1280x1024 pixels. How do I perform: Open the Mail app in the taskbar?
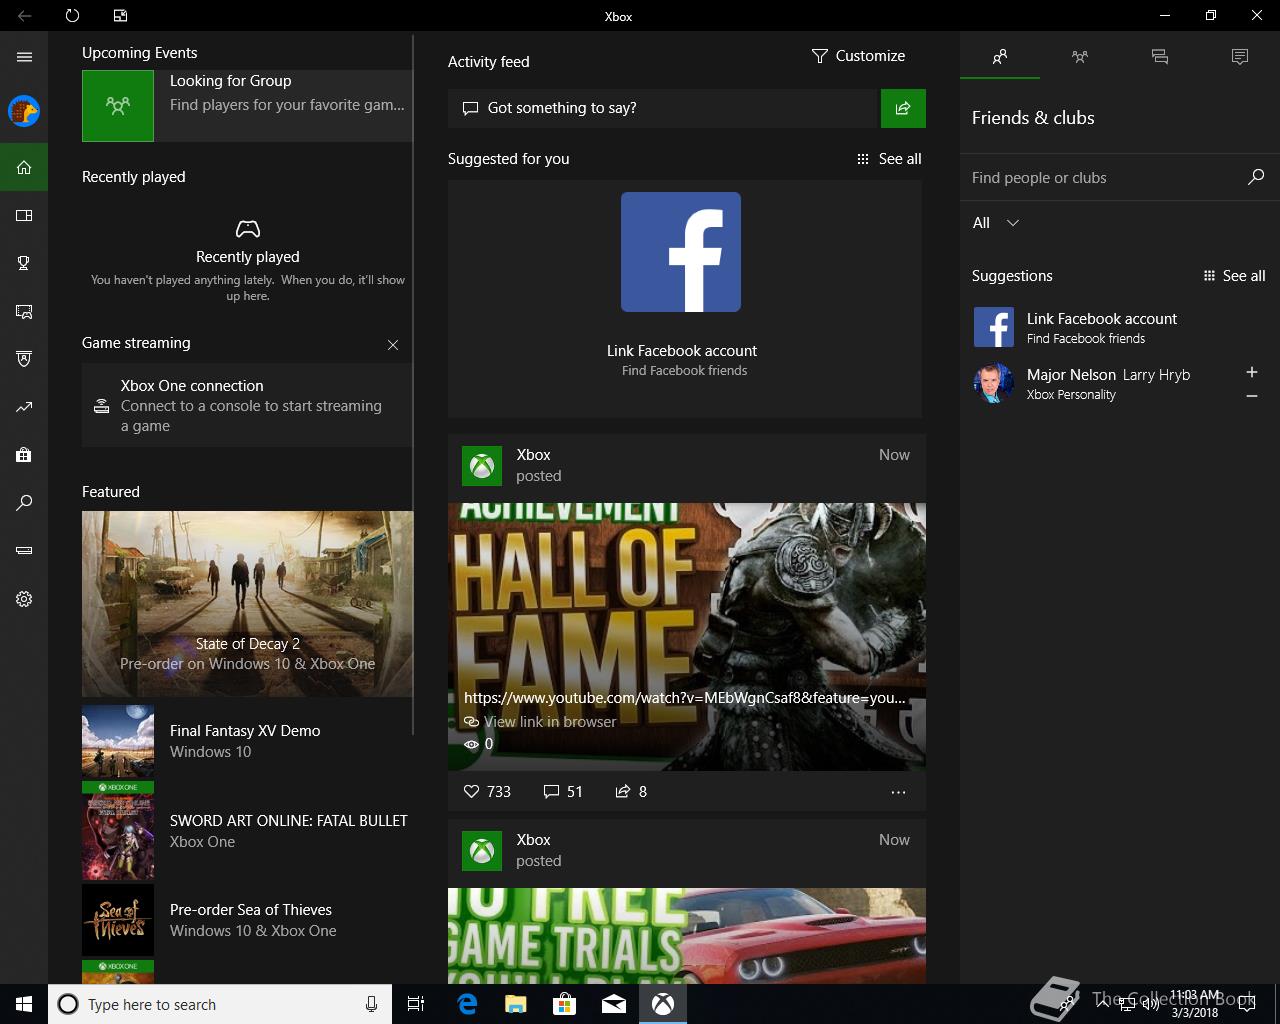click(614, 1004)
